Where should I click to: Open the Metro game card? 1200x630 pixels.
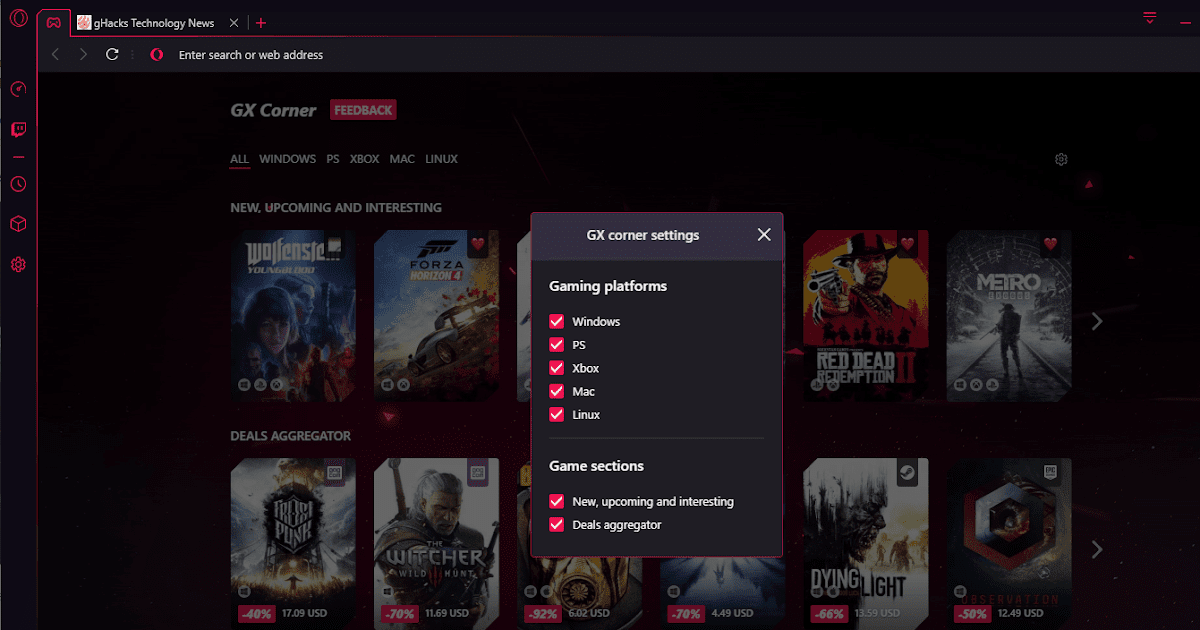click(x=1009, y=316)
